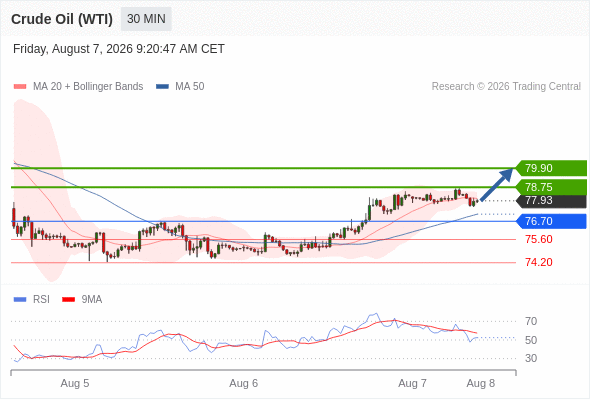
Task: Click the Aug 6 date axis label
Action: tap(244, 383)
